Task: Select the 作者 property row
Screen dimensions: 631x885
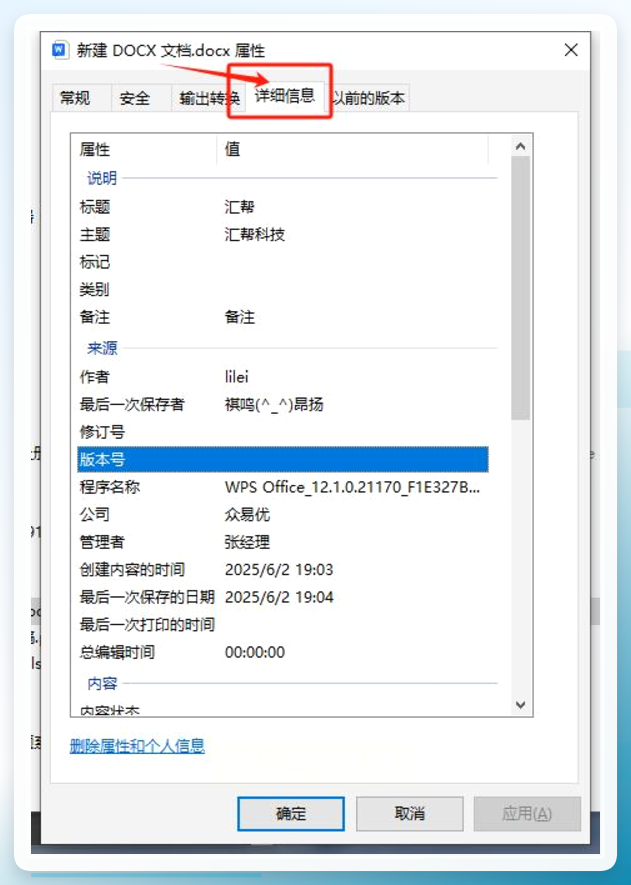Action: click(x=282, y=376)
